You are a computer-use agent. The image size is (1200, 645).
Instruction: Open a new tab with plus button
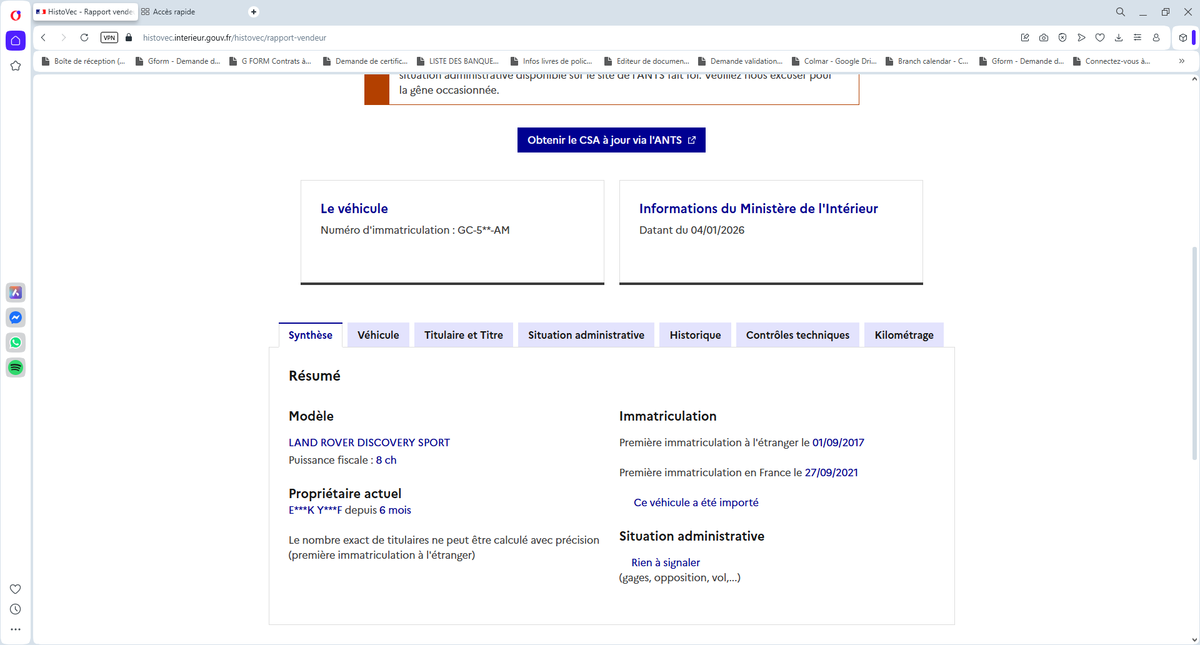point(253,11)
